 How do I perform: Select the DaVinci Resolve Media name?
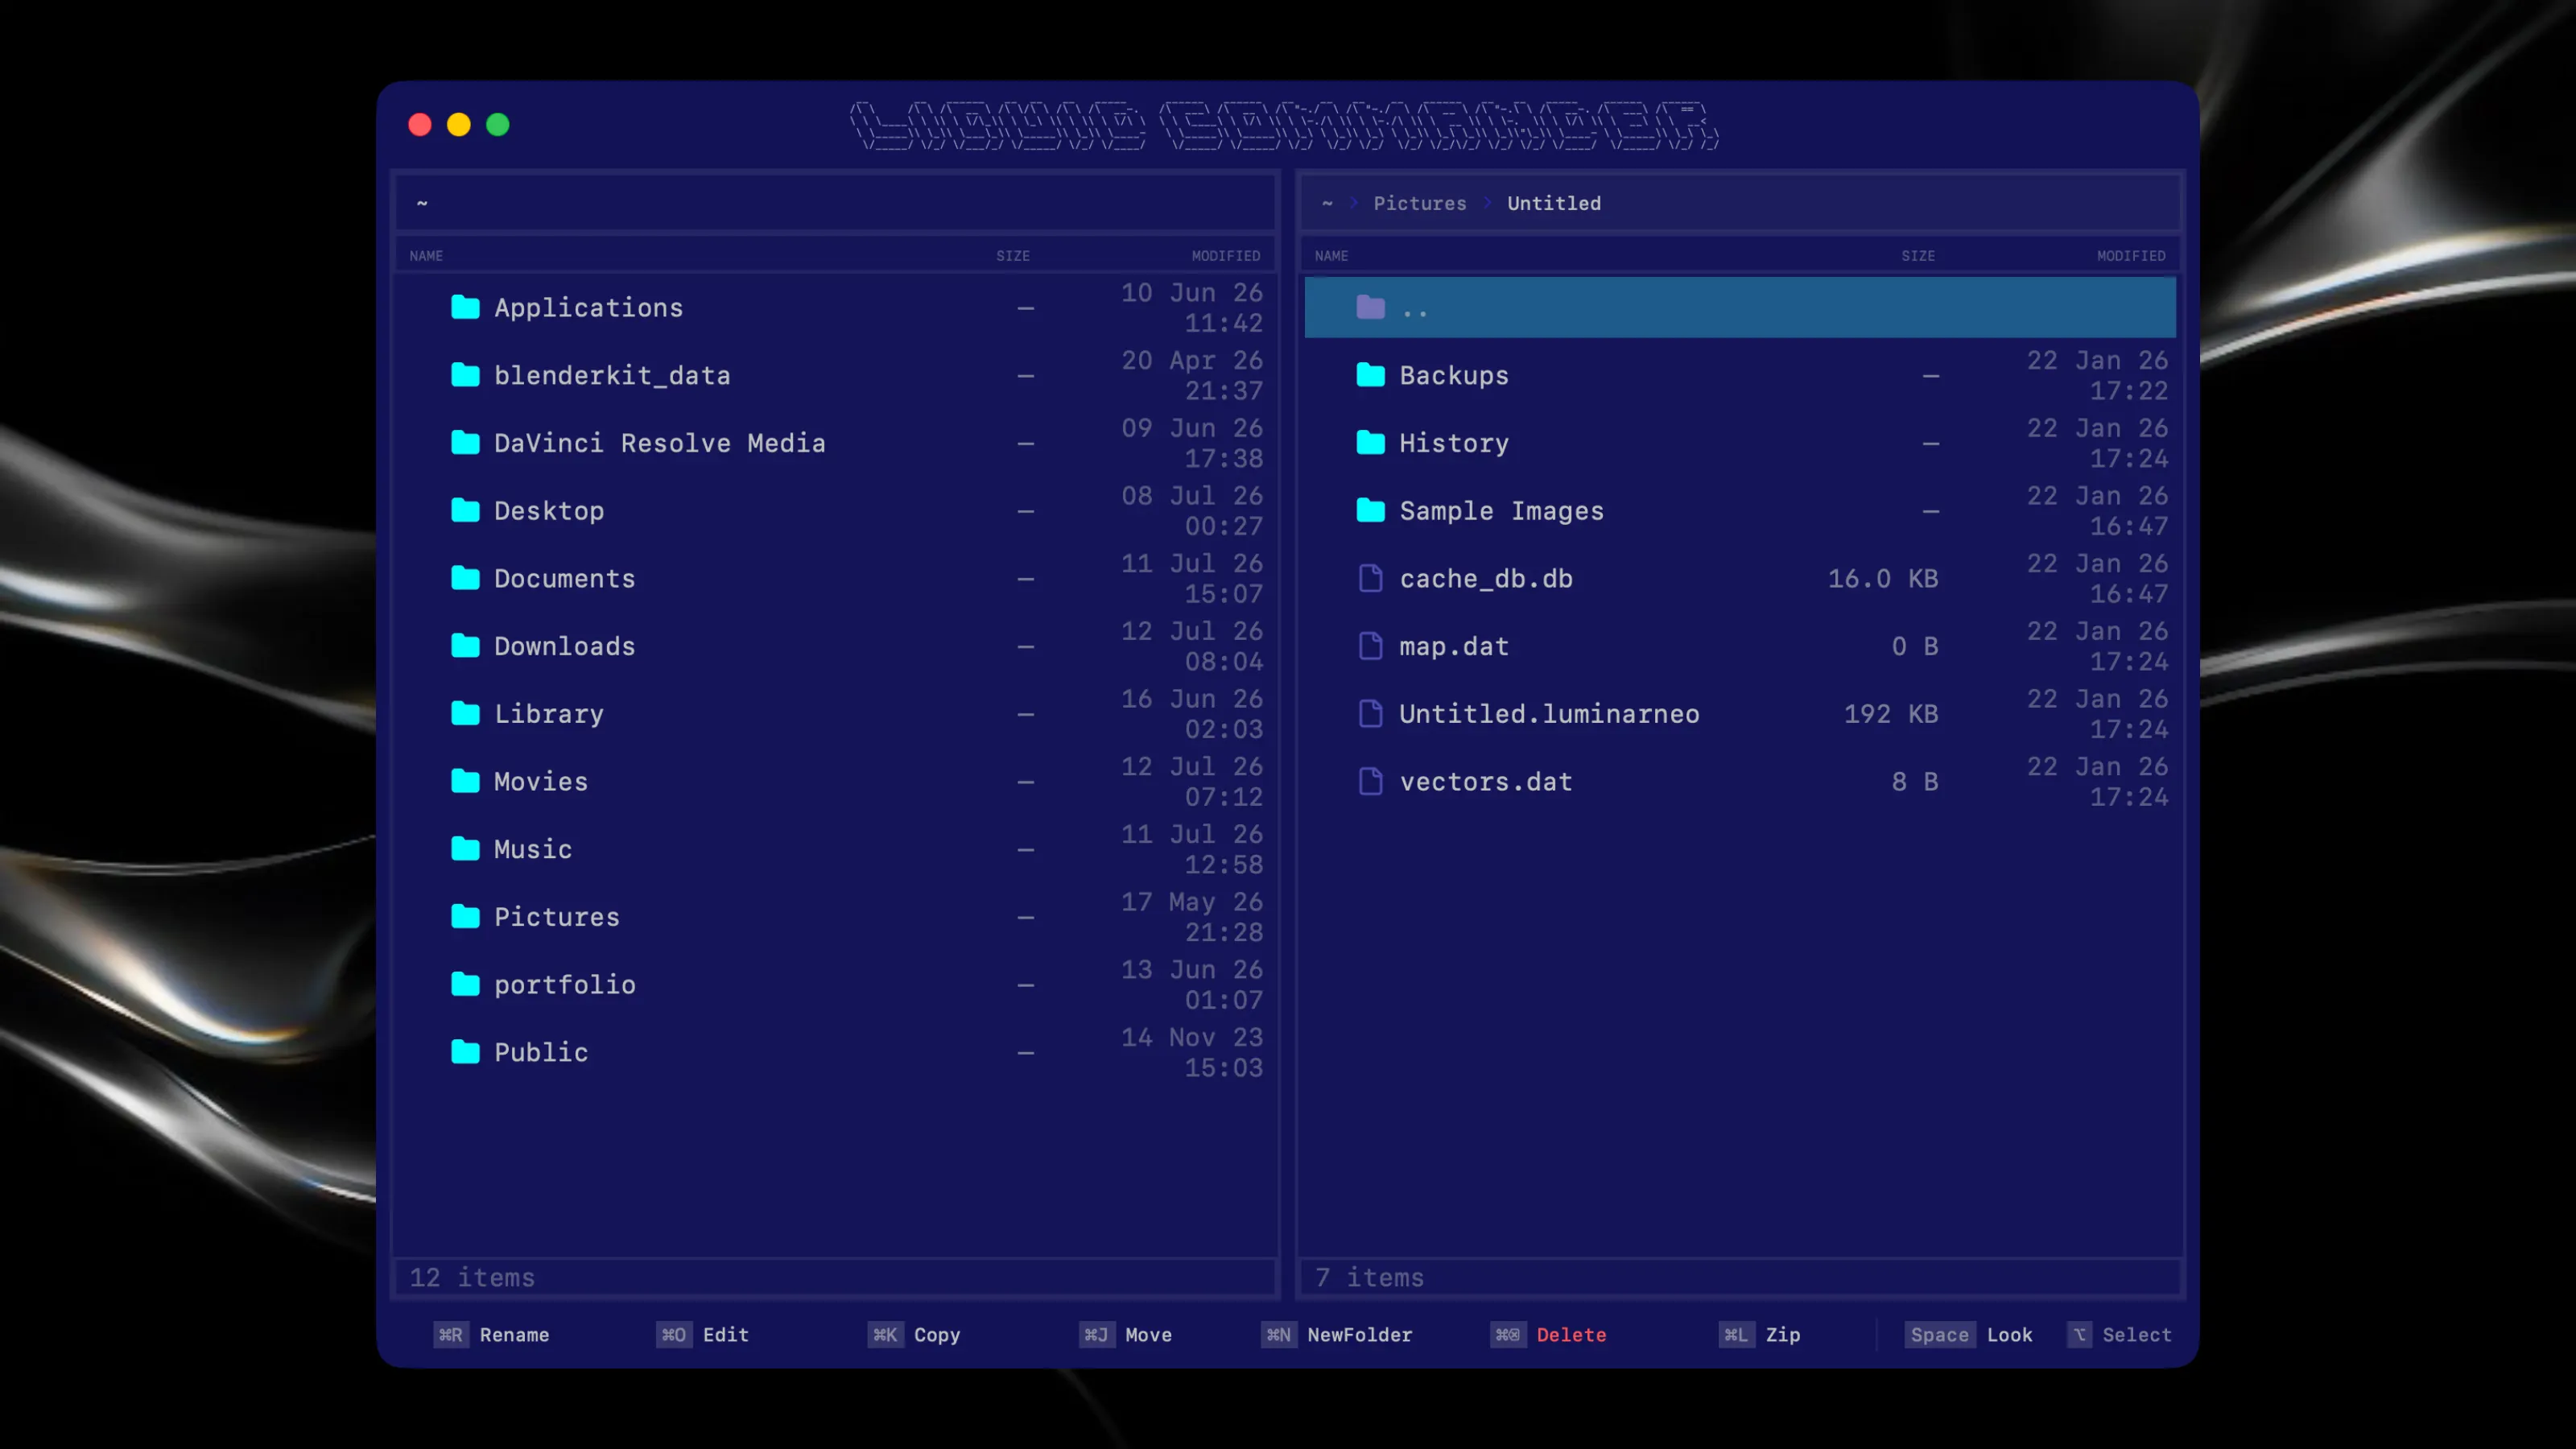pyautogui.click(x=660, y=443)
